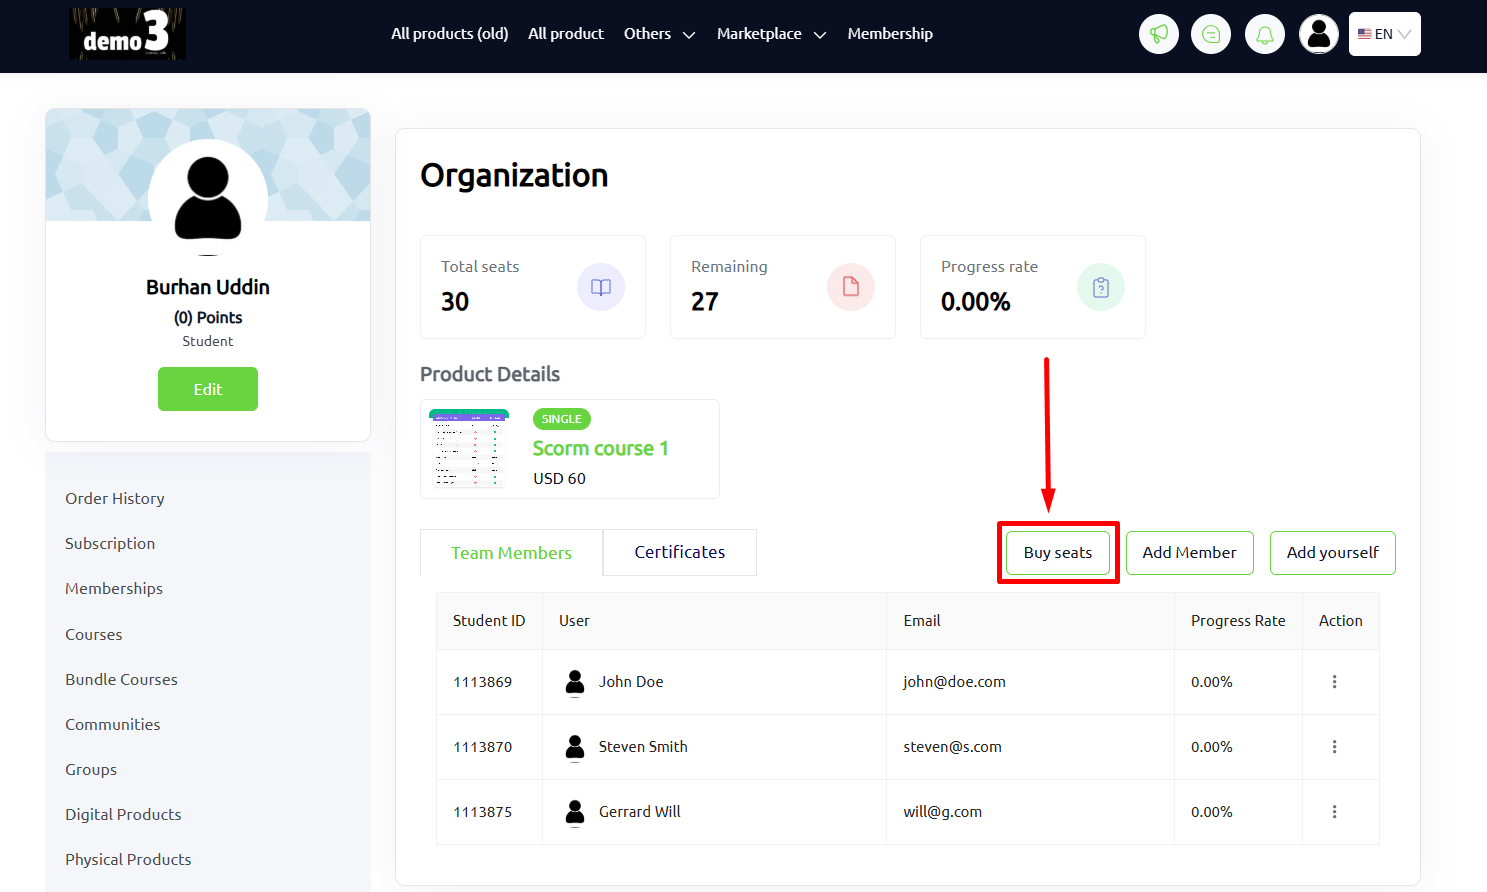Click the SINGLE badge on product

click(562, 419)
